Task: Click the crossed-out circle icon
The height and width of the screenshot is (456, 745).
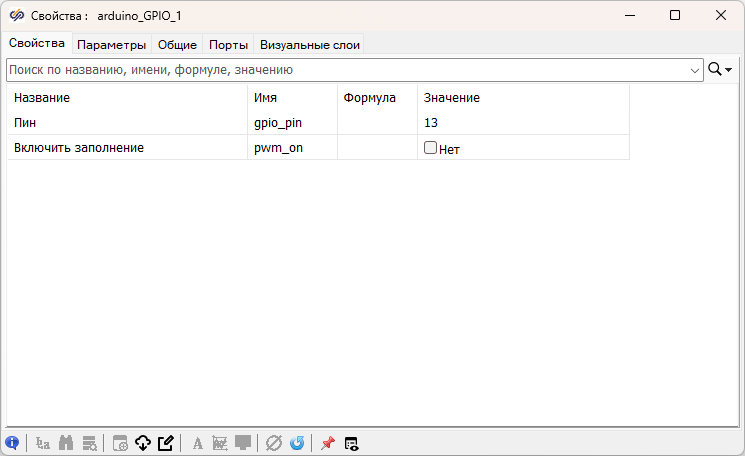Action: [274, 443]
